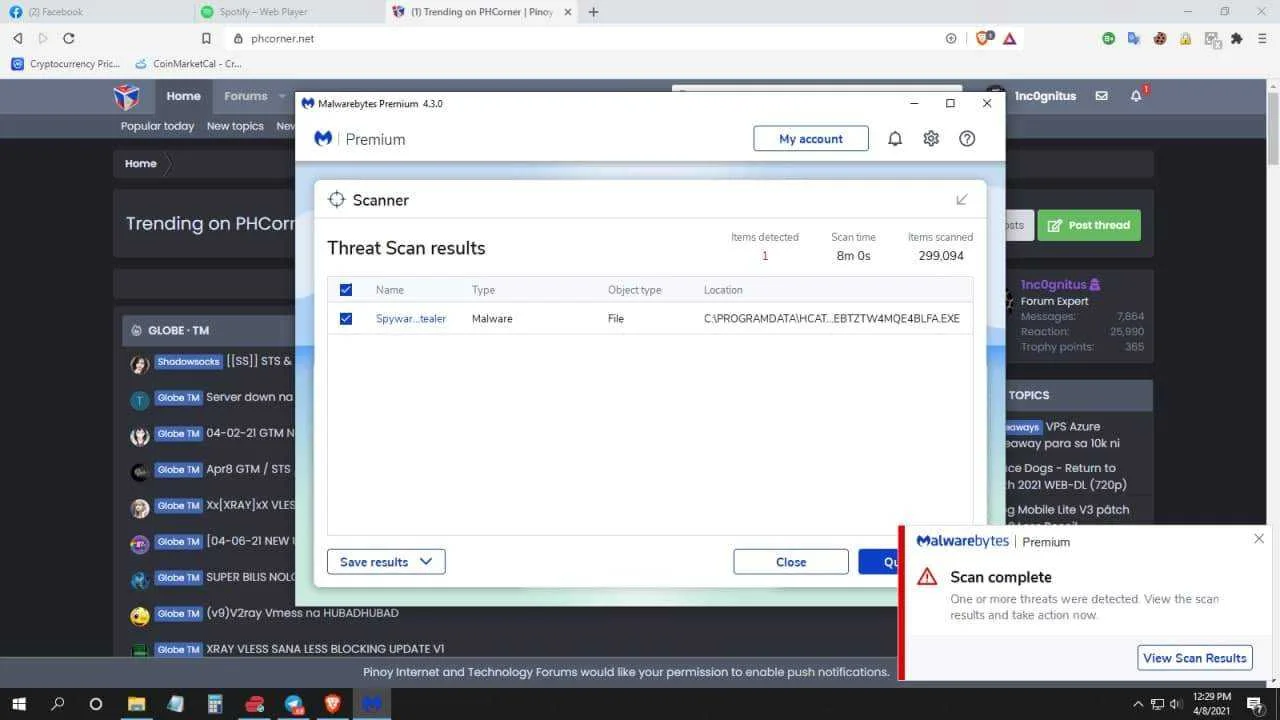Screen dimensions: 1280x720
Task: Open Malwarebytes from the taskbar
Action: (372, 704)
